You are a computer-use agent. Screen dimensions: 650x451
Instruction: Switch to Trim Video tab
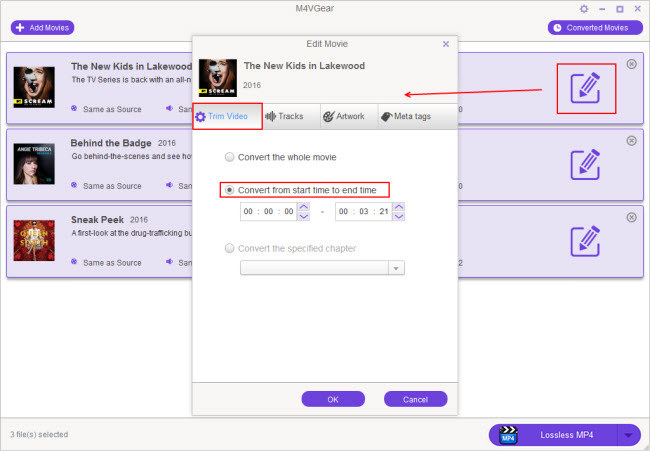pos(228,116)
